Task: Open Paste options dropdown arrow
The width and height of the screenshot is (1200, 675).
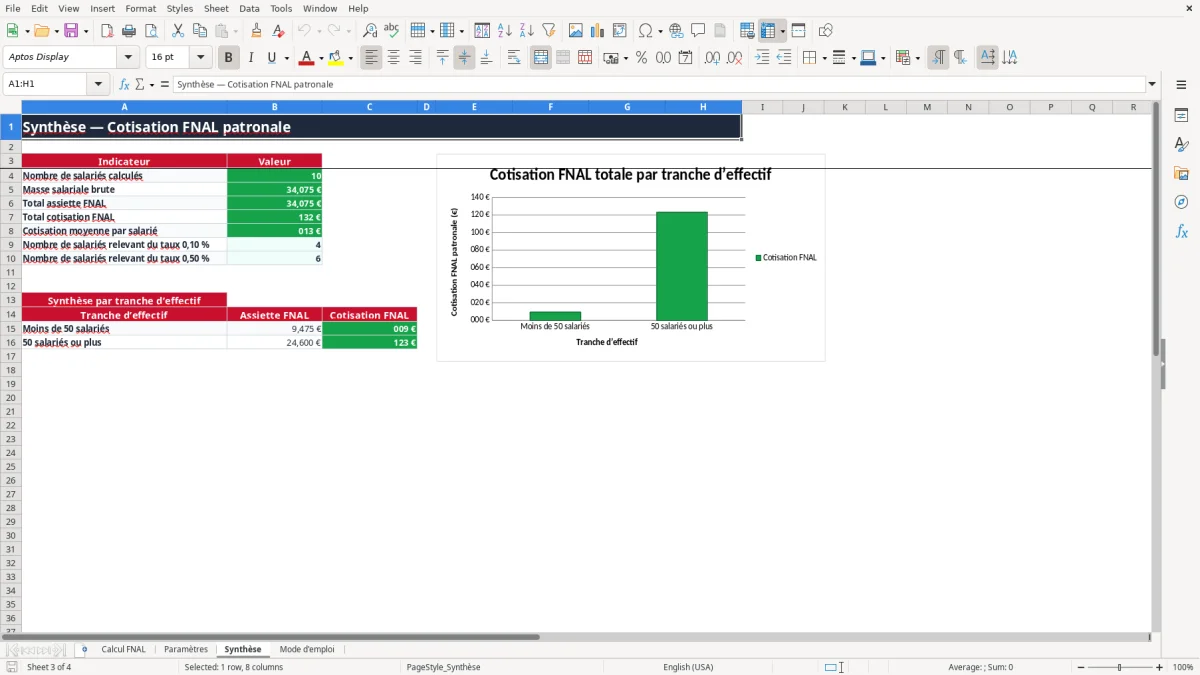Action: pyautogui.click(x=236, y=31)
